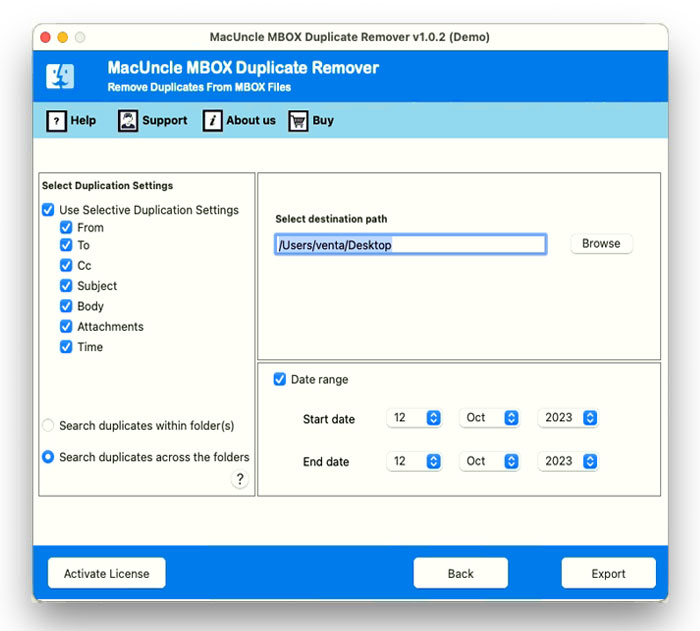Expand the End date year dropdown

click(568, 461)
